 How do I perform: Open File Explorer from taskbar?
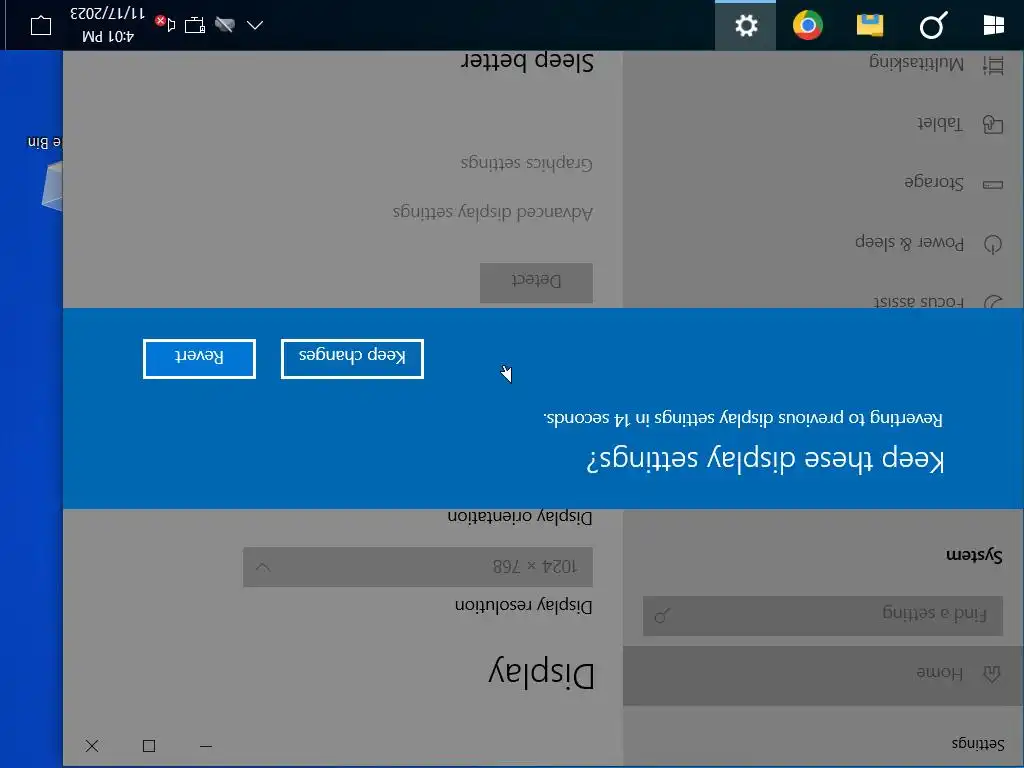tap(870, 25)
